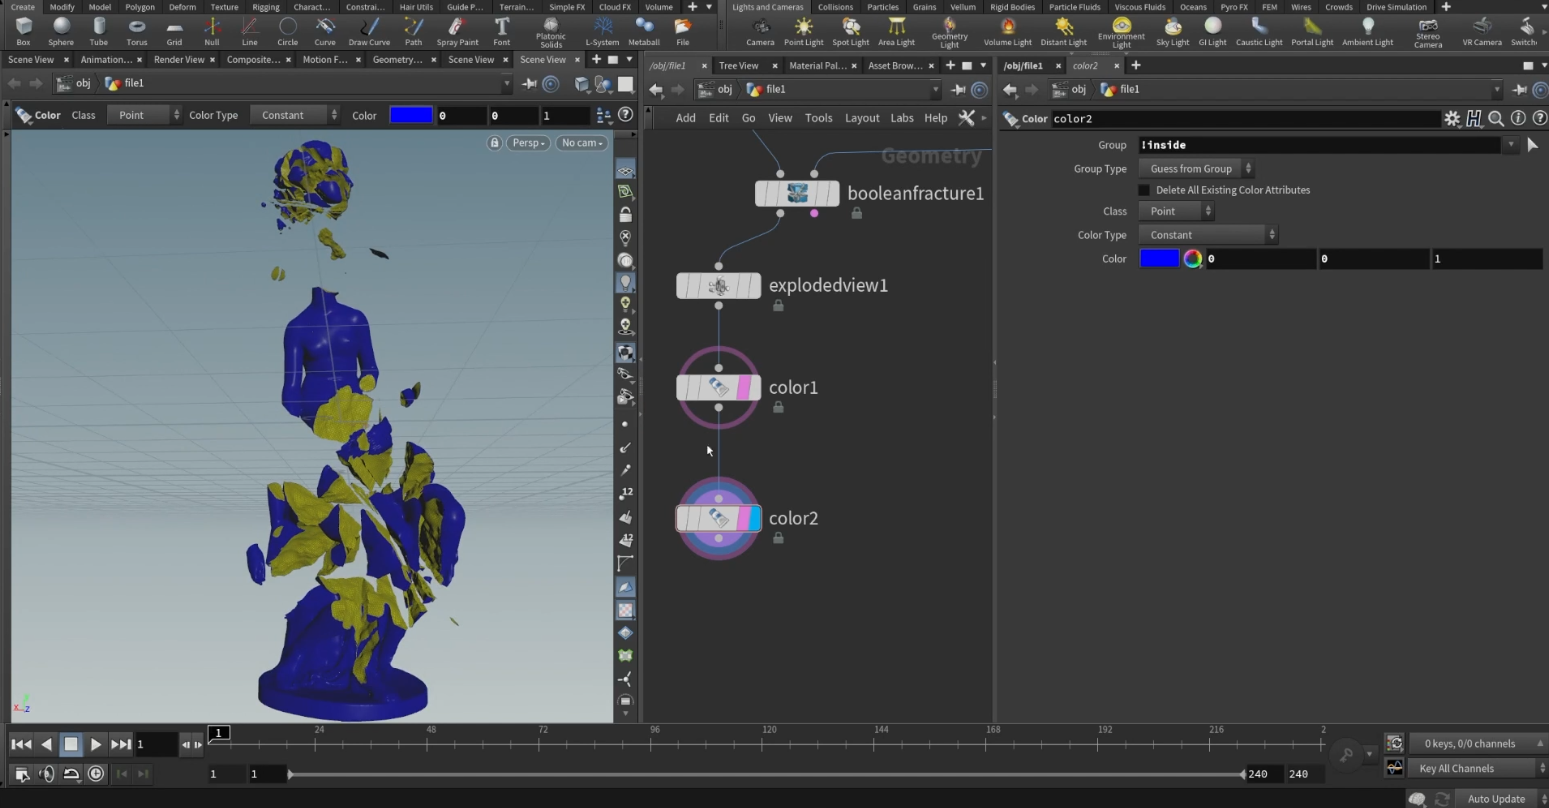
Task: Open the Group Type dropdown
Action: 1196,169
